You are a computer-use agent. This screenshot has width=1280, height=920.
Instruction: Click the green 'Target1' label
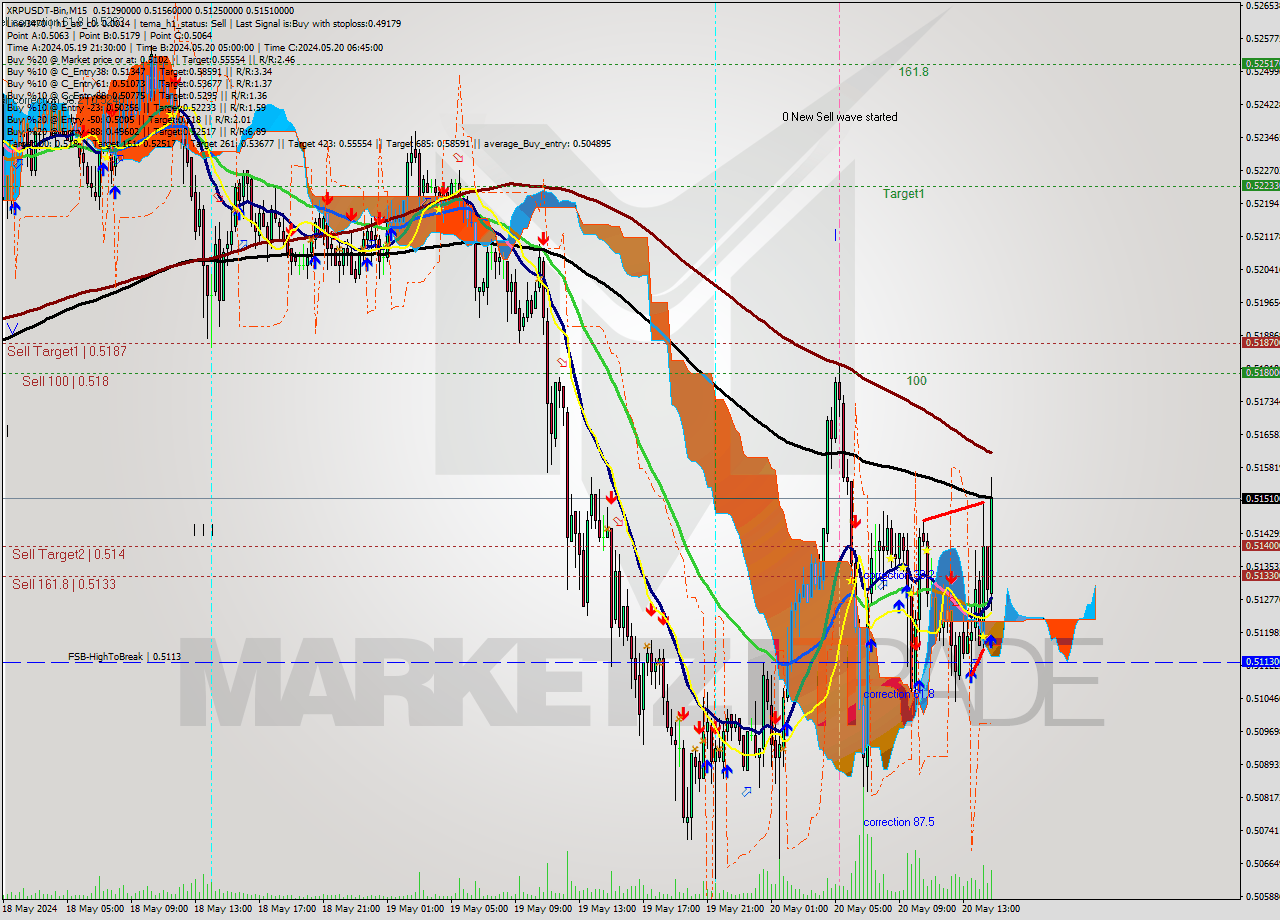coord(903,194)
